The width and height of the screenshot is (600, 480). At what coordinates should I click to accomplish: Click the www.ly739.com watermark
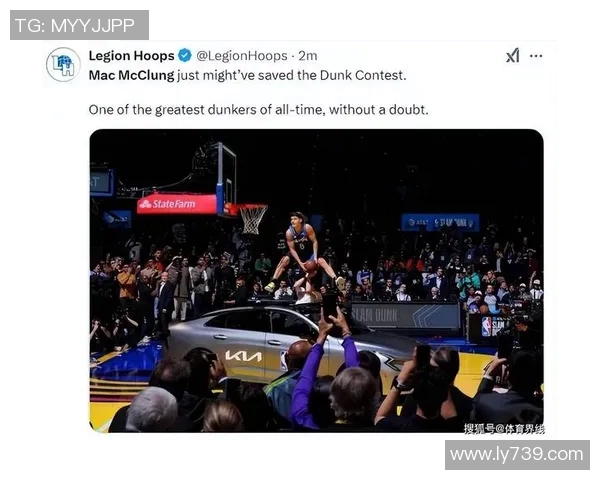[517, 455]
